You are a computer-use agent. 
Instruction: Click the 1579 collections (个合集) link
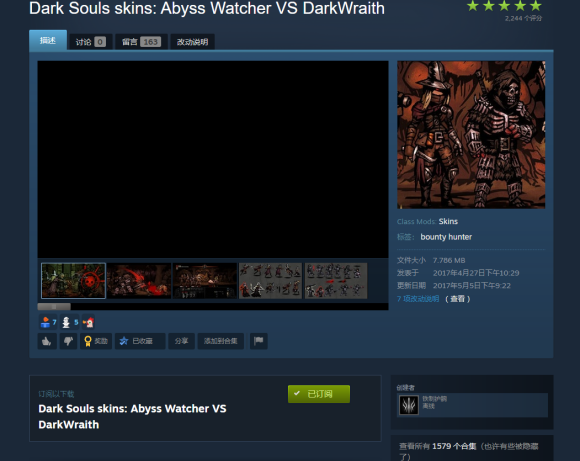coord(454,446)
